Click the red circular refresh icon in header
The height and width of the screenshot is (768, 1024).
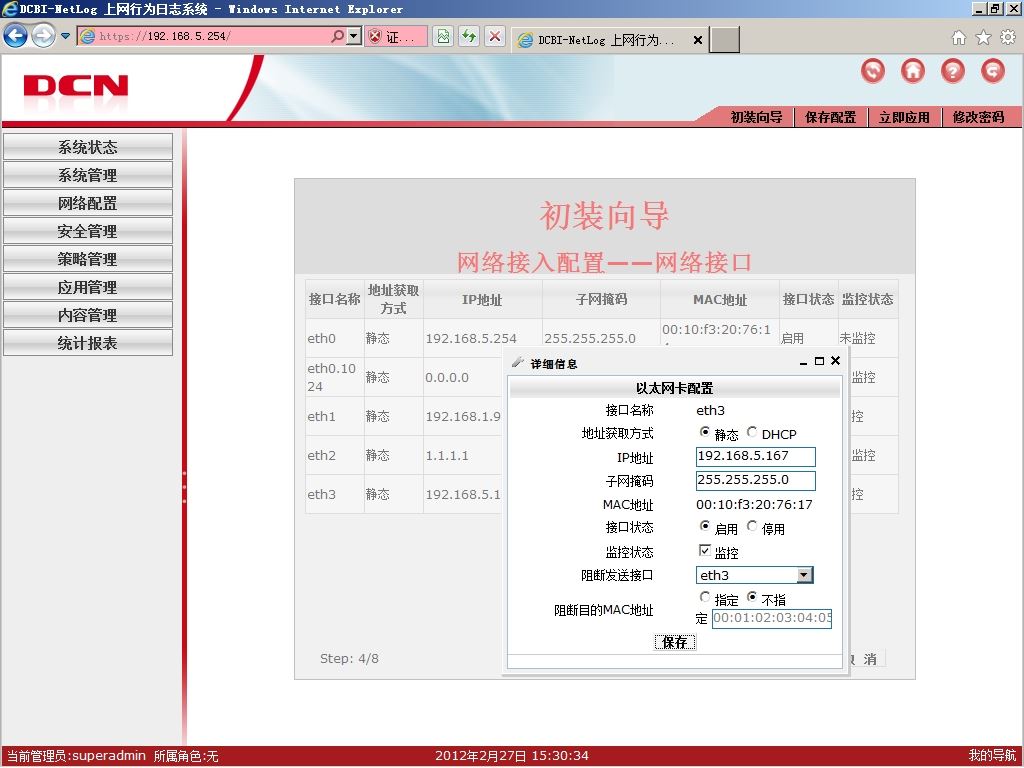click(873, 71)
